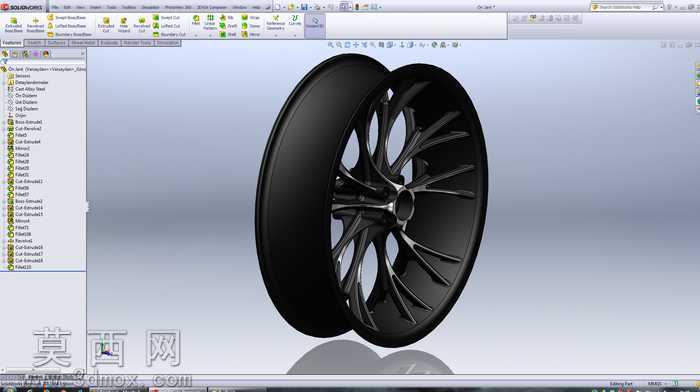Select the Draft tool
This screenshot has height=392, width=700.
tap(228, 26)
